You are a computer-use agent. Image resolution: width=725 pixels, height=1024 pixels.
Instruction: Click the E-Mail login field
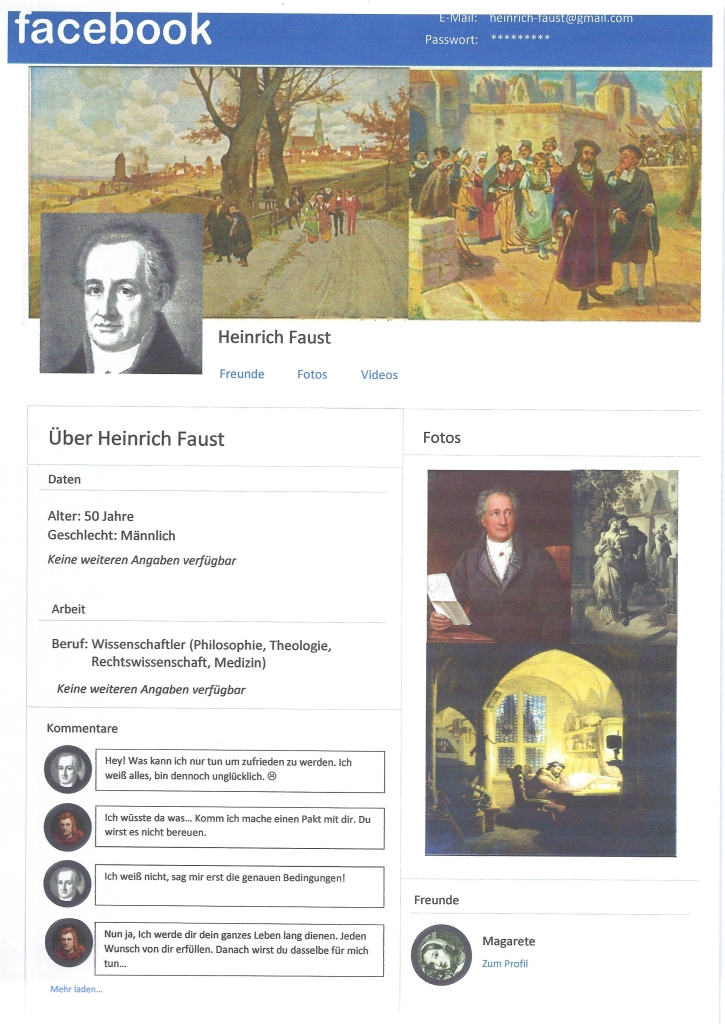pos(561,18)
